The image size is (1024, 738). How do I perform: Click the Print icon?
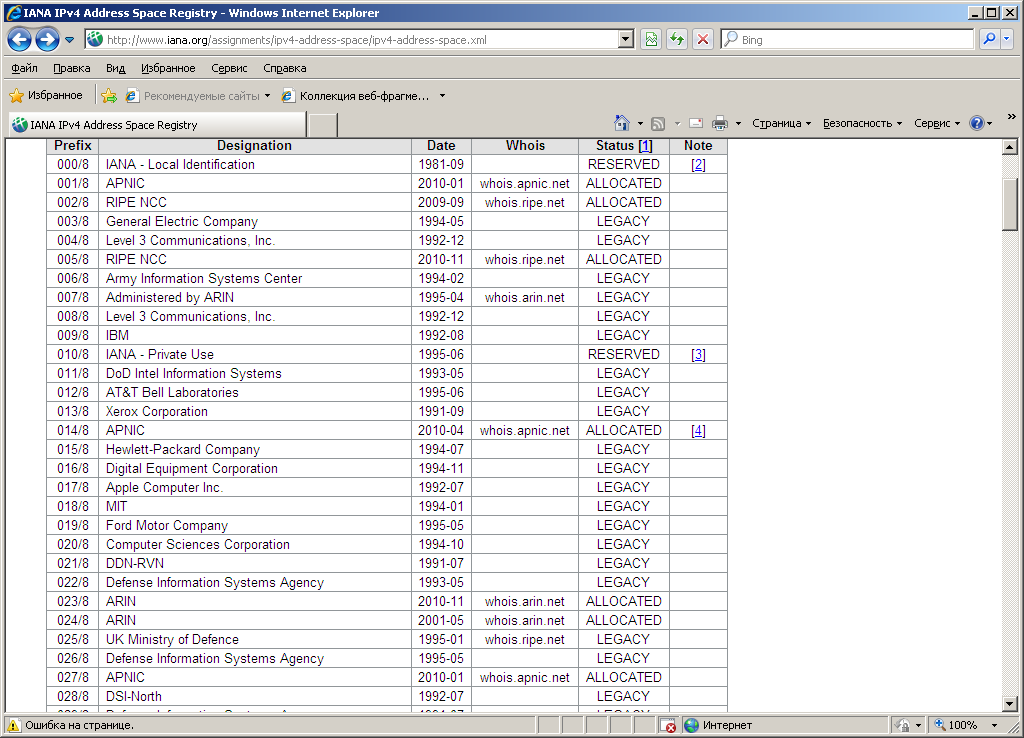(x=720, y=123)
